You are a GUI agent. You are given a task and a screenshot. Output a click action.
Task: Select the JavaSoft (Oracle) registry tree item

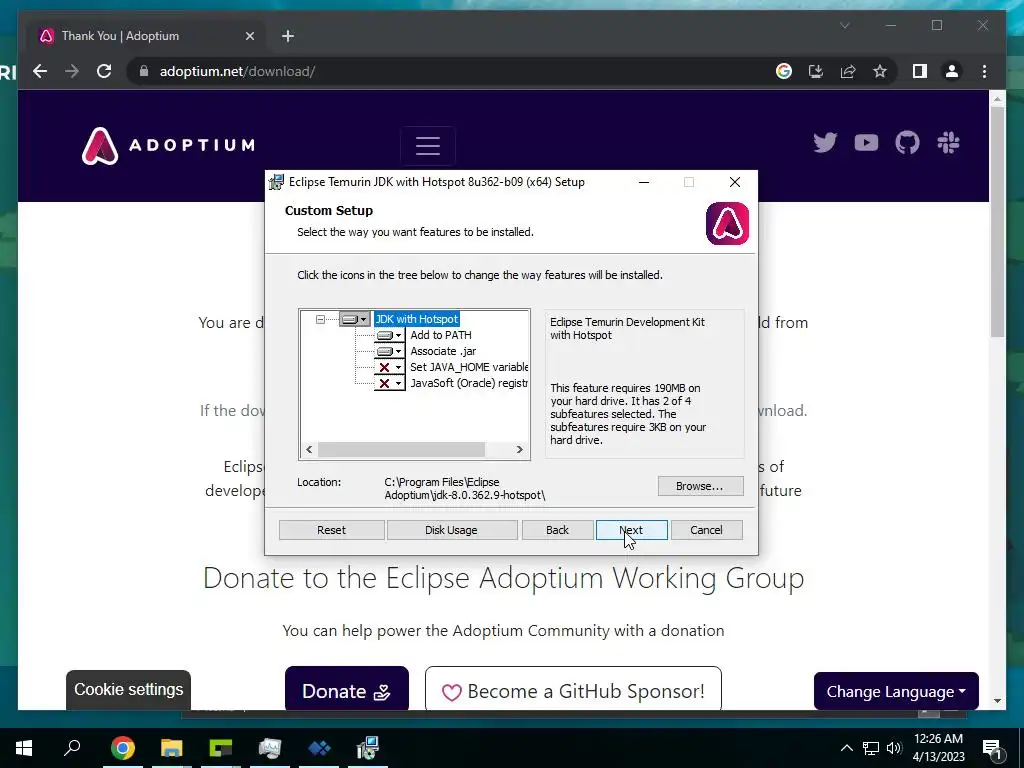pyautogui.click(x=469, y=383)
